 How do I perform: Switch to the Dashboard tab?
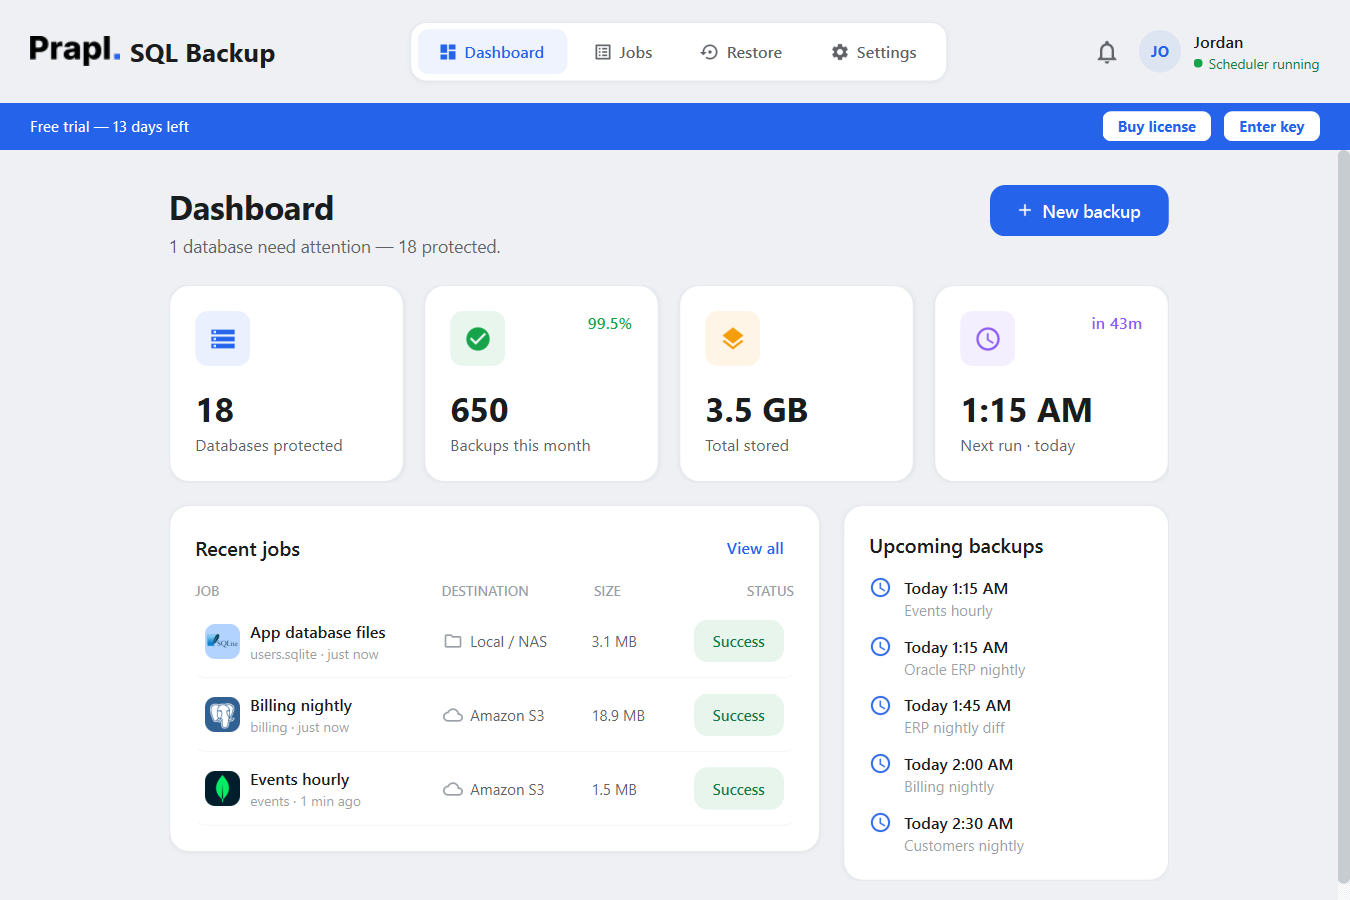pyautogui.click(x=492, y=52)
